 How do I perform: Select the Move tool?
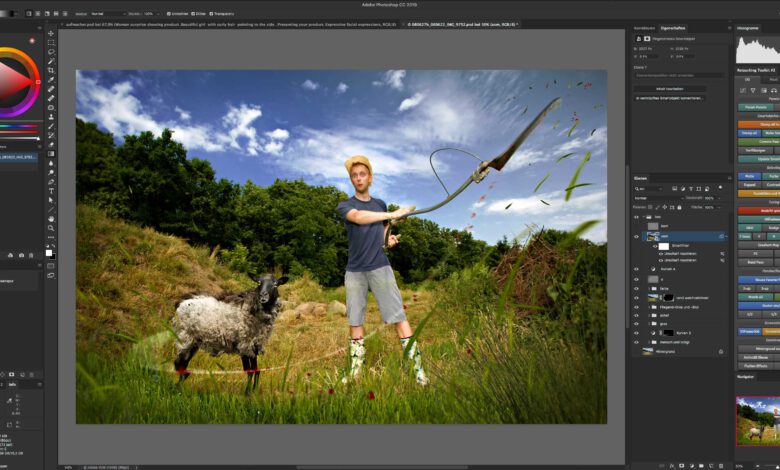click(x=51, y=33)
